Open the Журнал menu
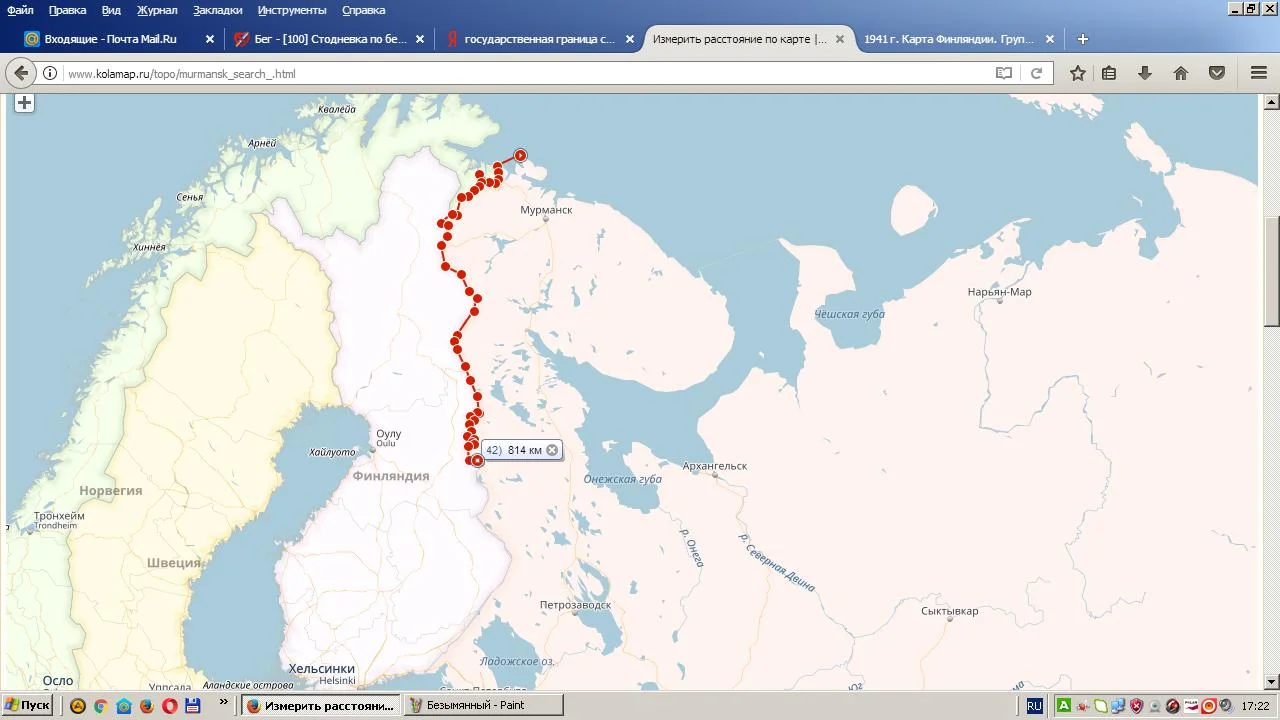 point(157,10)
